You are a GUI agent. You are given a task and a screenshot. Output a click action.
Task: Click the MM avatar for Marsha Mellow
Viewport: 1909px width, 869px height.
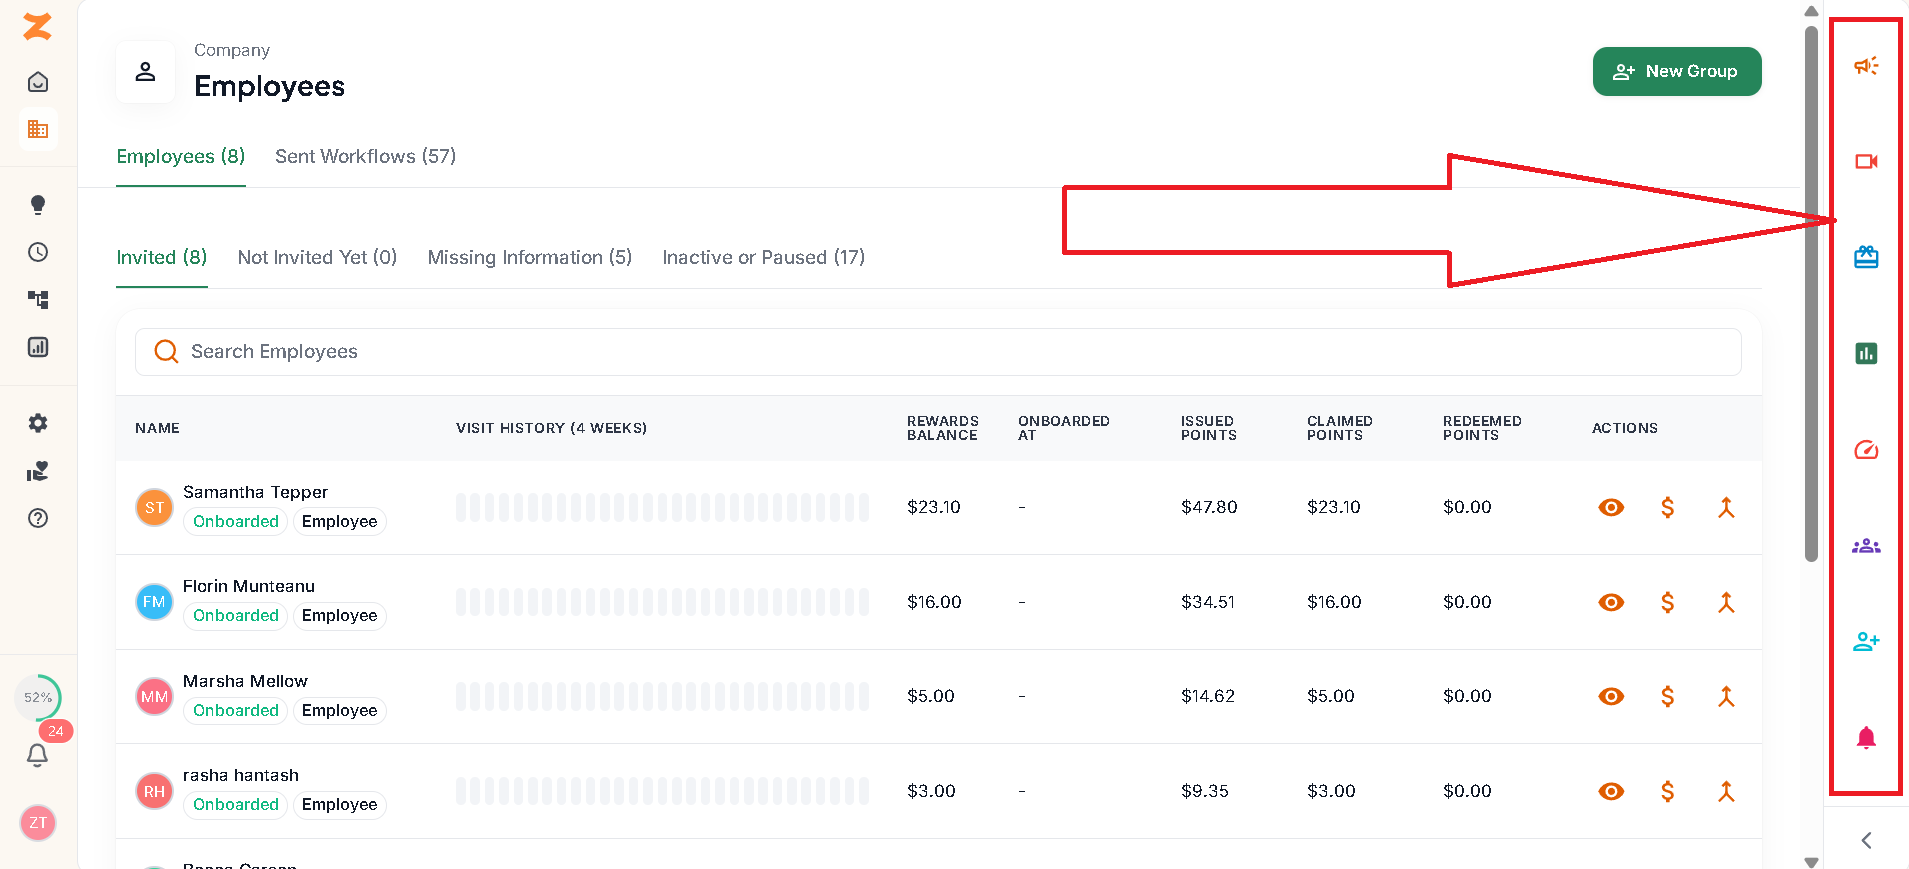(x=154, y=696)
